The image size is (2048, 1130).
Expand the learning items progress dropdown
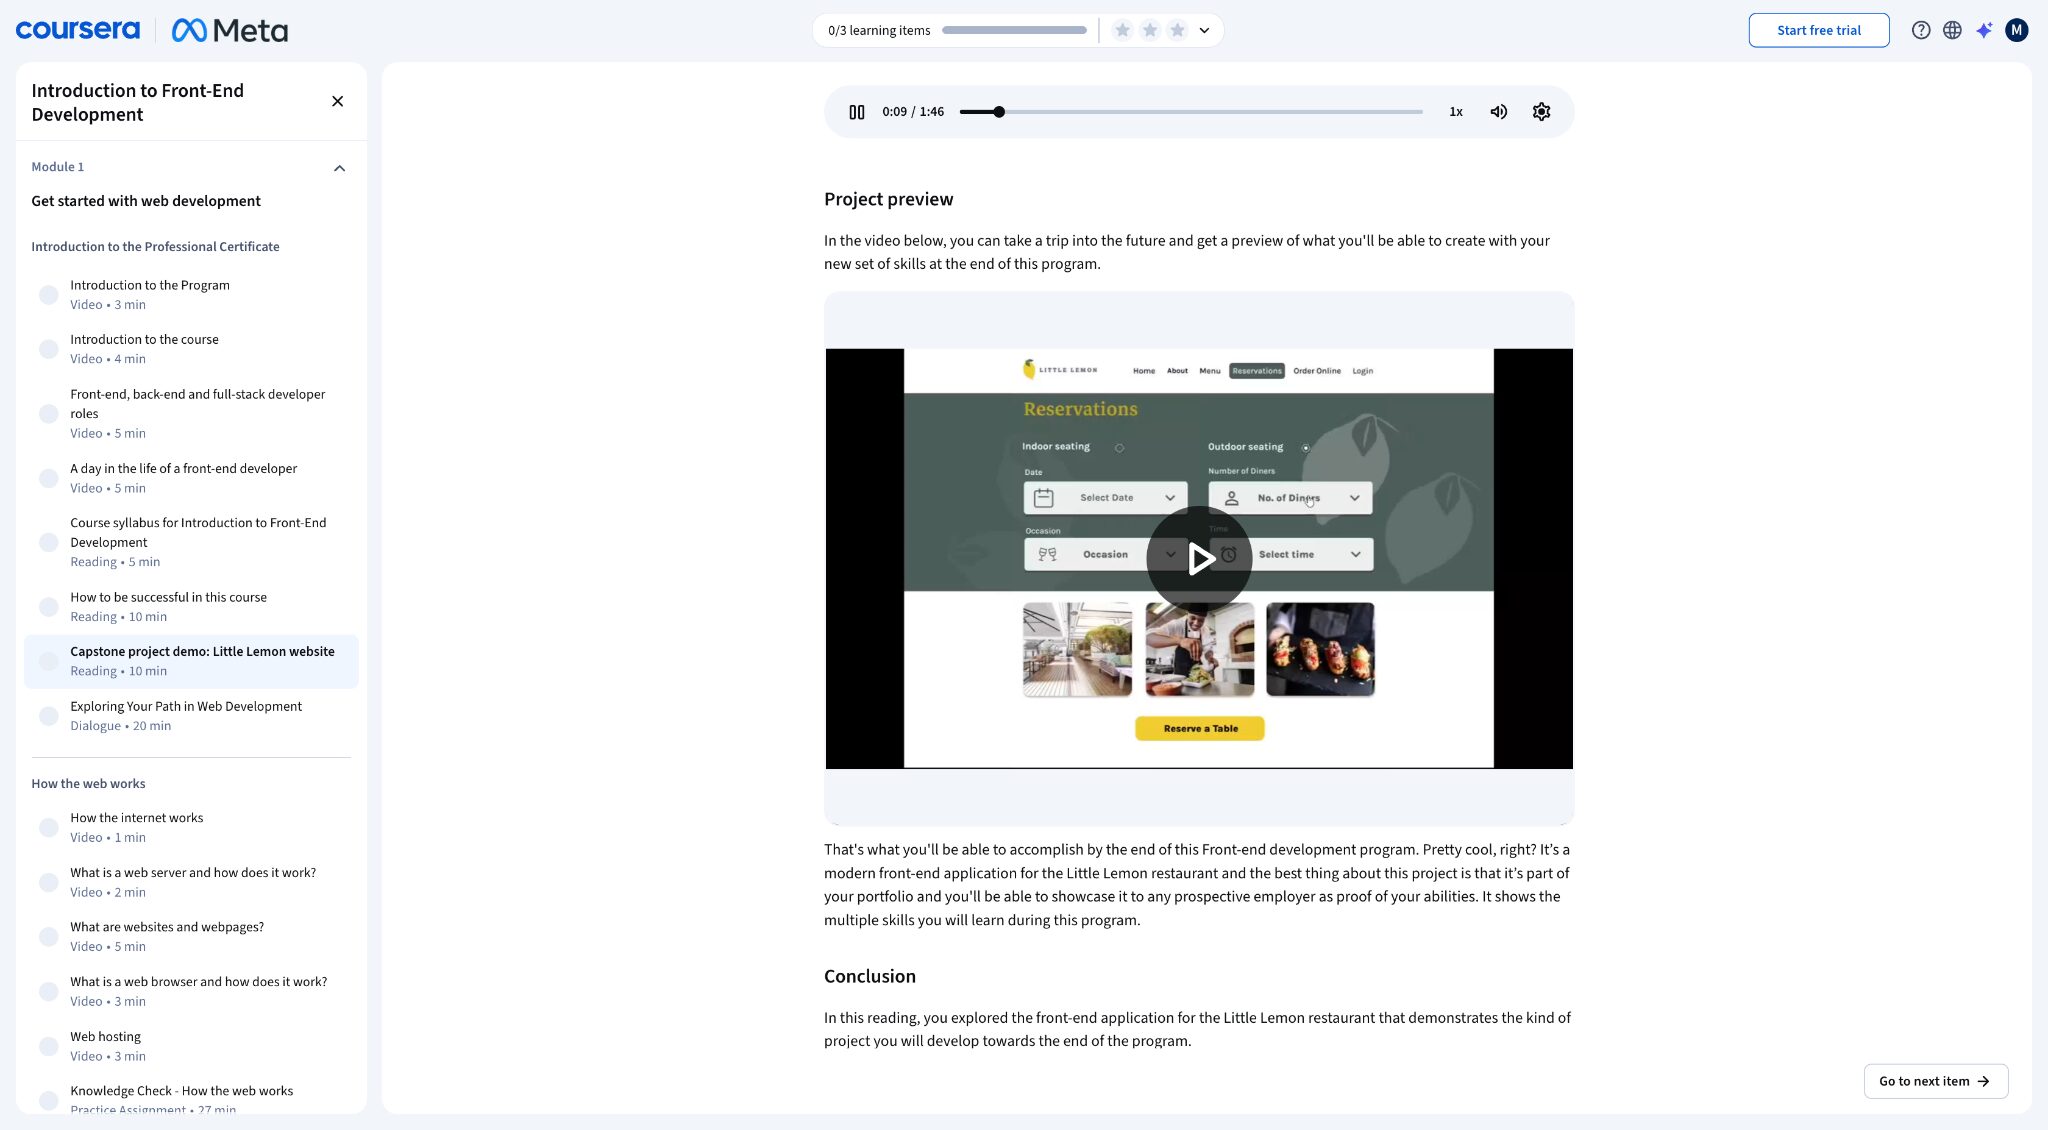[1204, 30]
